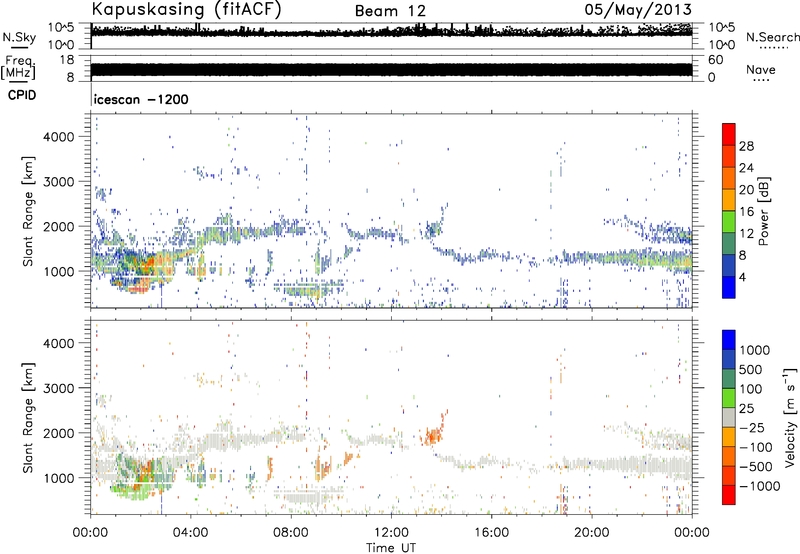Click the 2000 tick on the velocity panel

point(59,433)
